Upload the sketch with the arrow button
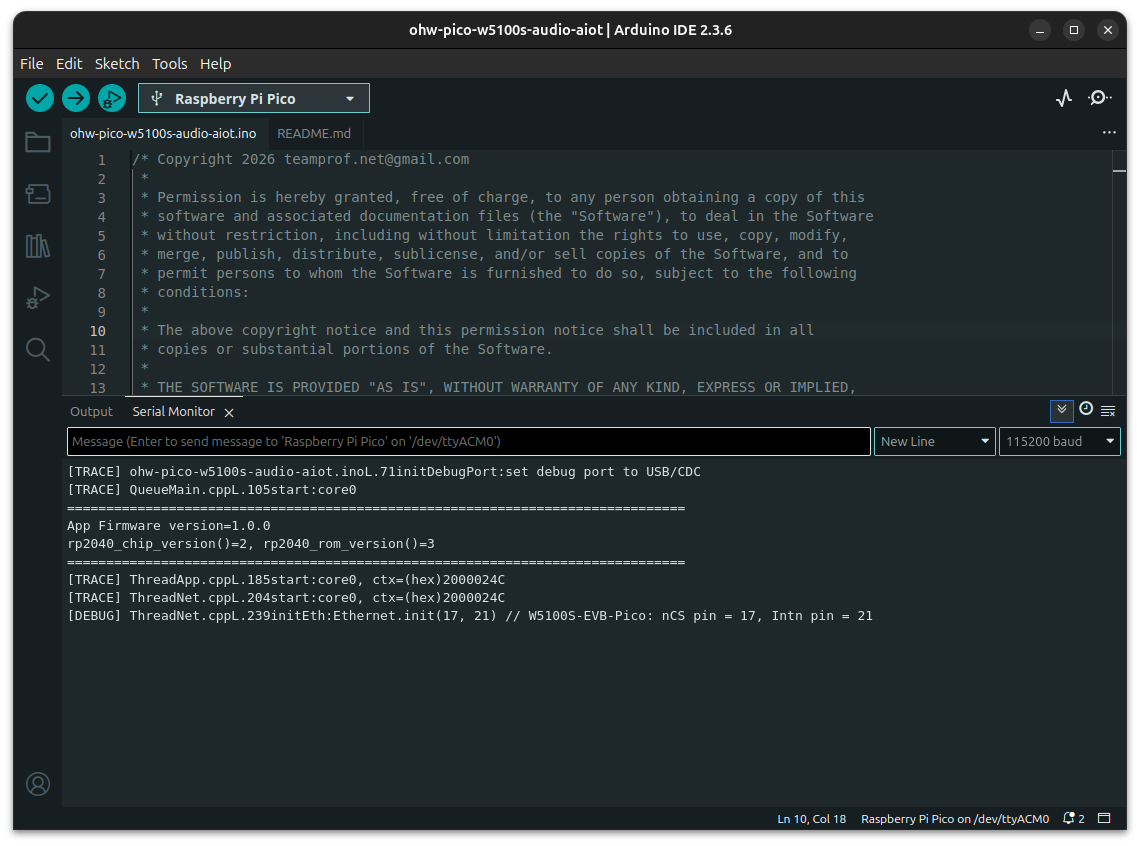Viewport: 1140px width, 846px height. [76, 98]
